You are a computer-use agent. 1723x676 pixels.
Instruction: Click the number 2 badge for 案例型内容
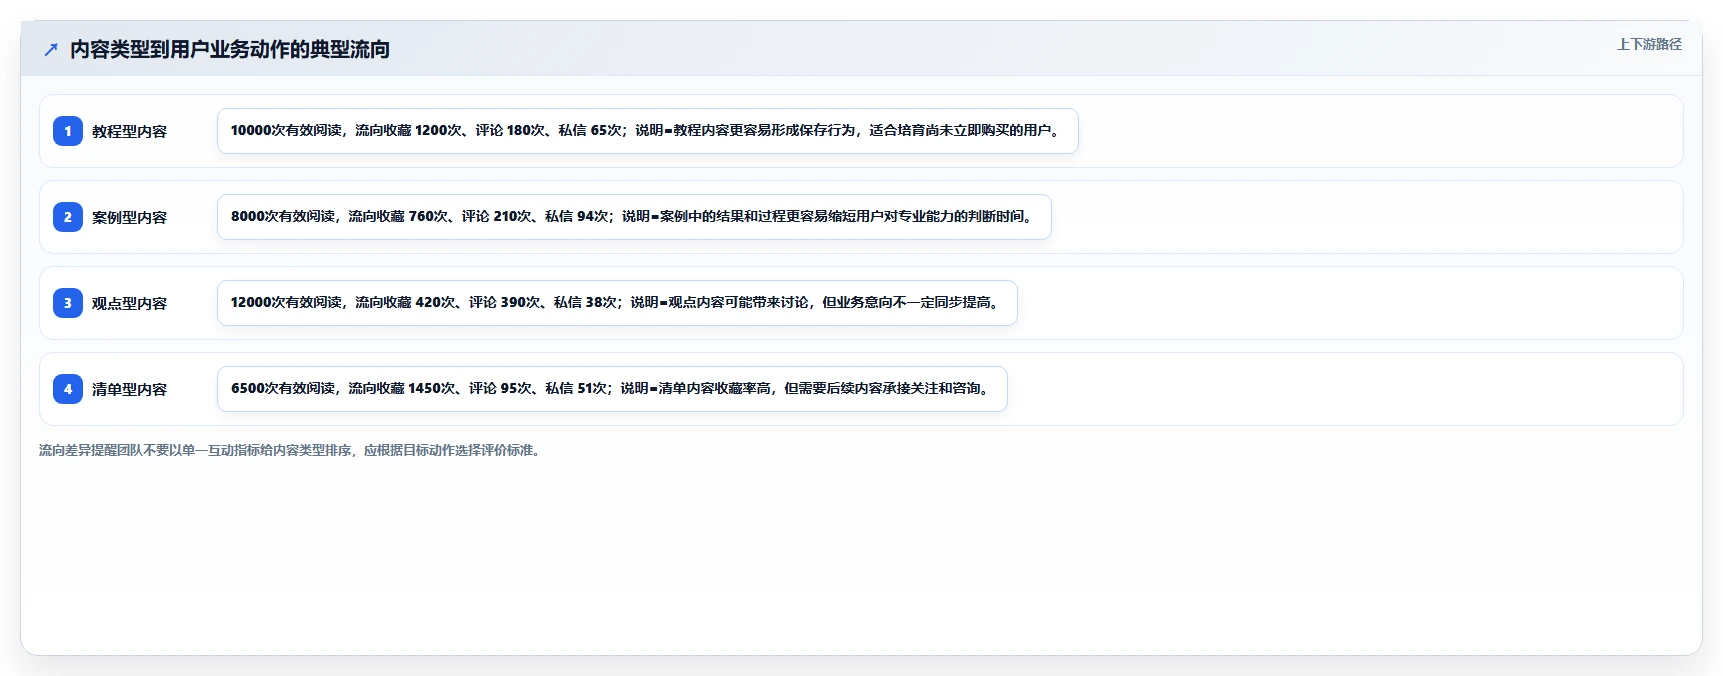point(68,217)
